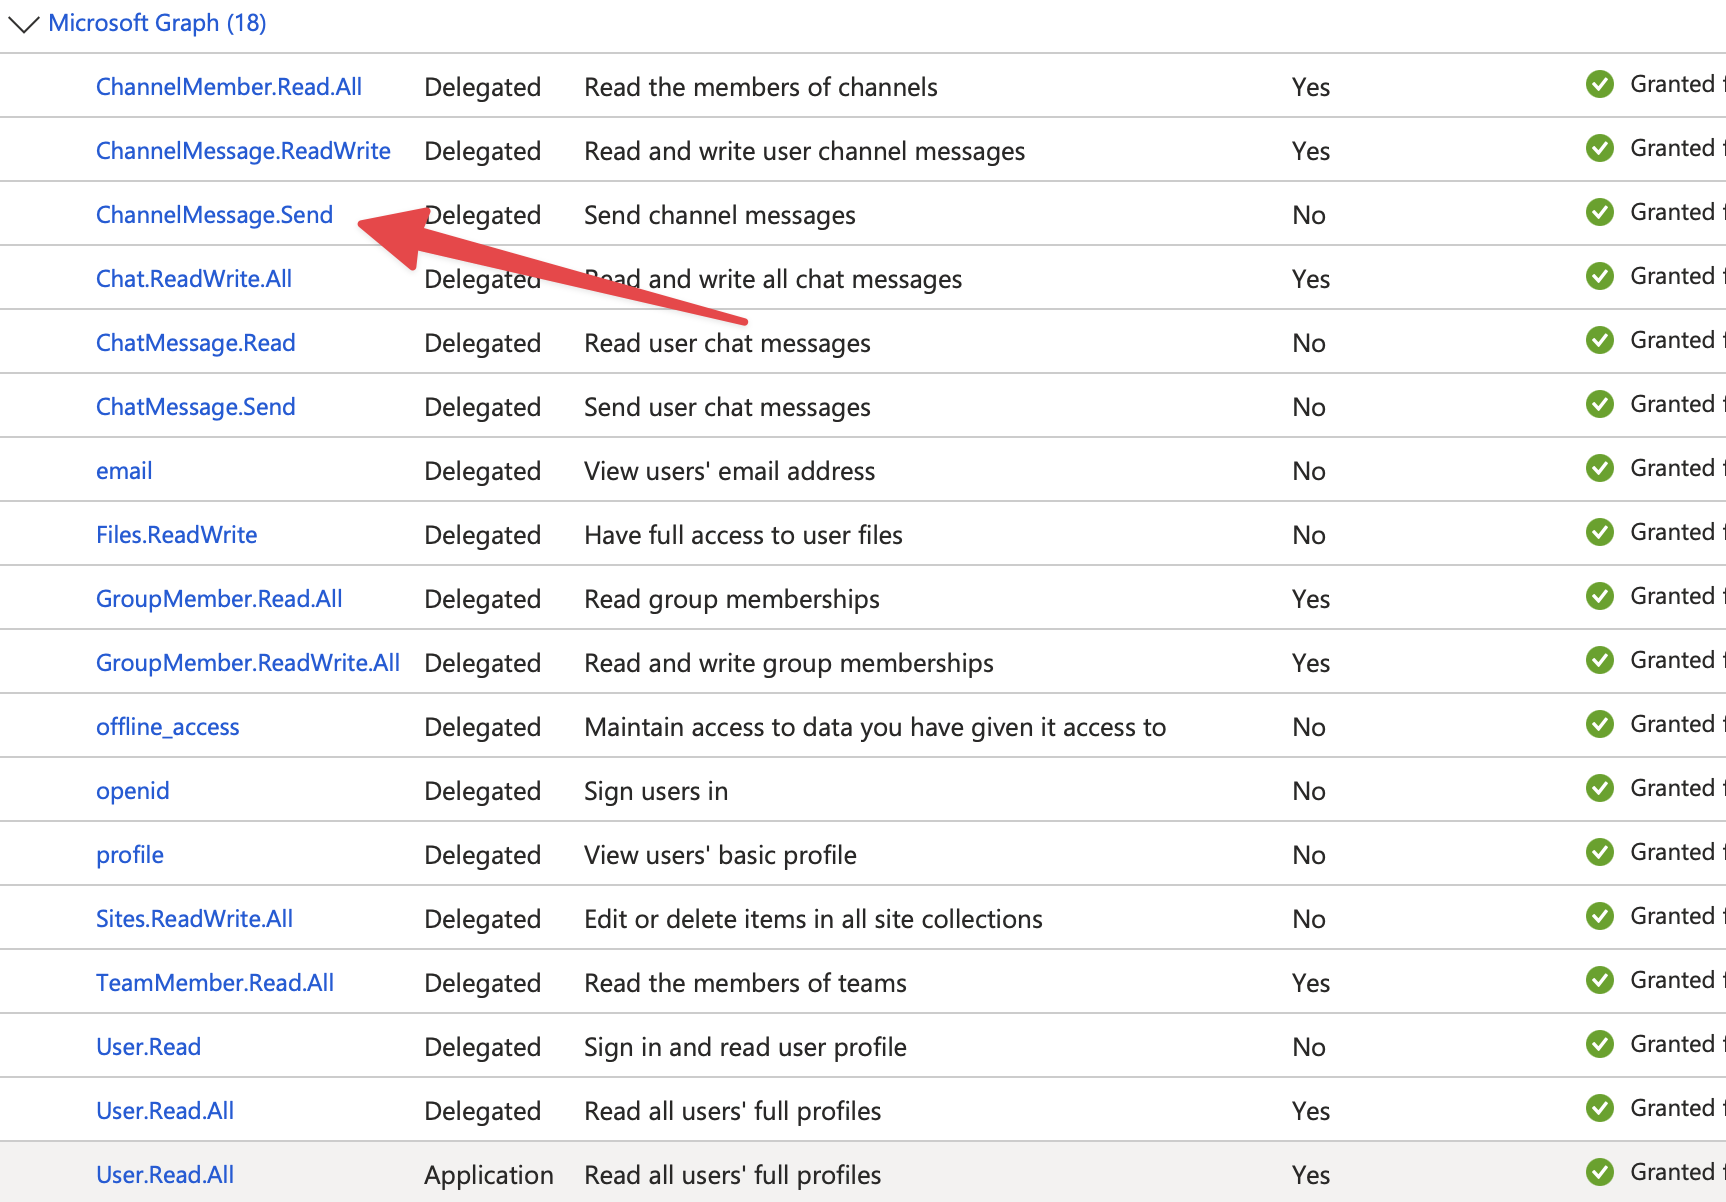This screenshot has width=1726, height=1202.
Task: Open the openid permission link
Action: tap(132, 791)
